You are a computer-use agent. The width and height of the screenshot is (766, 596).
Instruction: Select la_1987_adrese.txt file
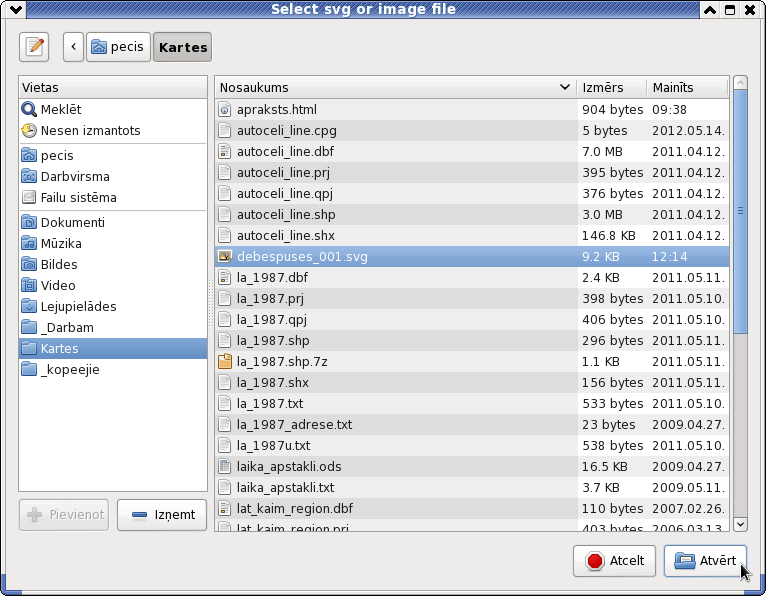click(472, 425)
